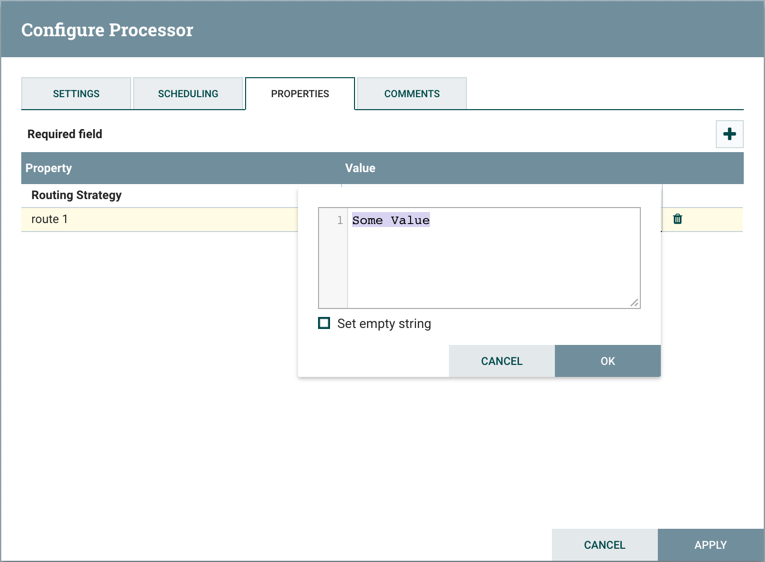Select the Routing Strategy property row
The height and width of the screenshot is (562, 765).
150,195
